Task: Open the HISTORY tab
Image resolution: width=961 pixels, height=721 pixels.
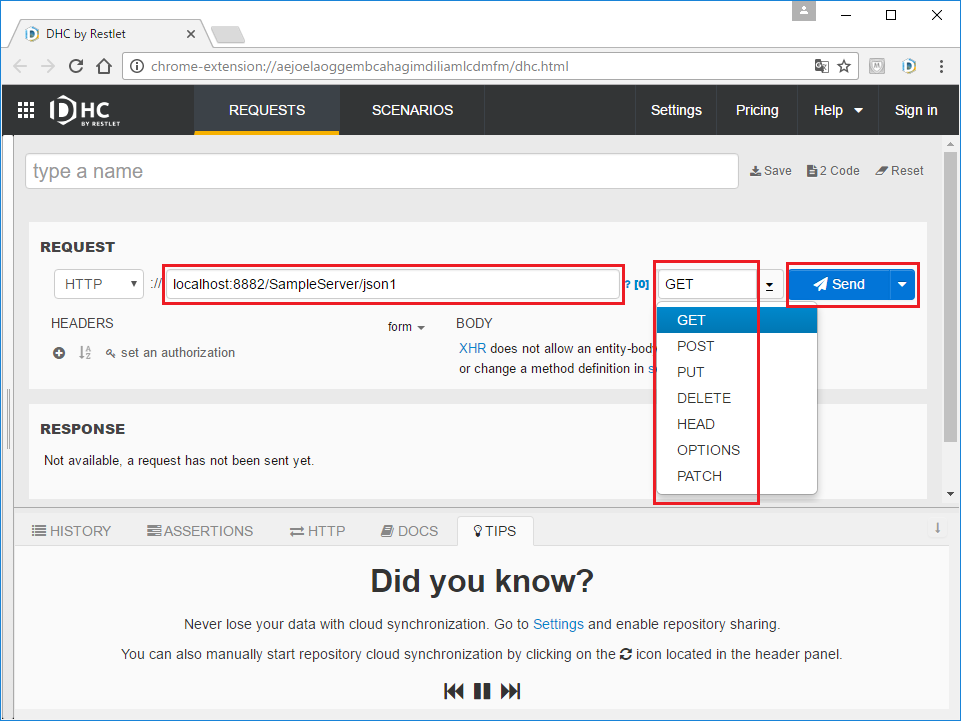Action: tap(71, 531)
